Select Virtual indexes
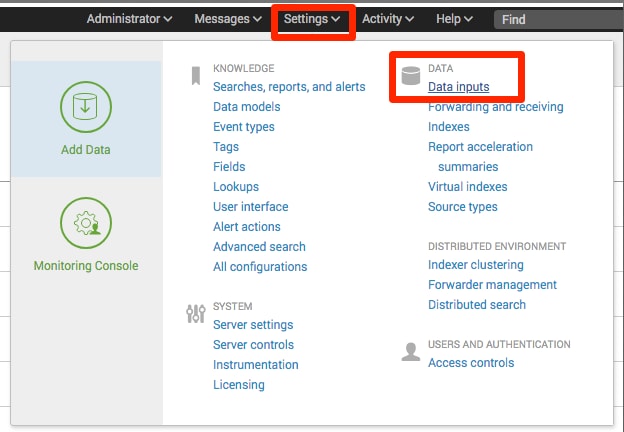 click(468, 187)
